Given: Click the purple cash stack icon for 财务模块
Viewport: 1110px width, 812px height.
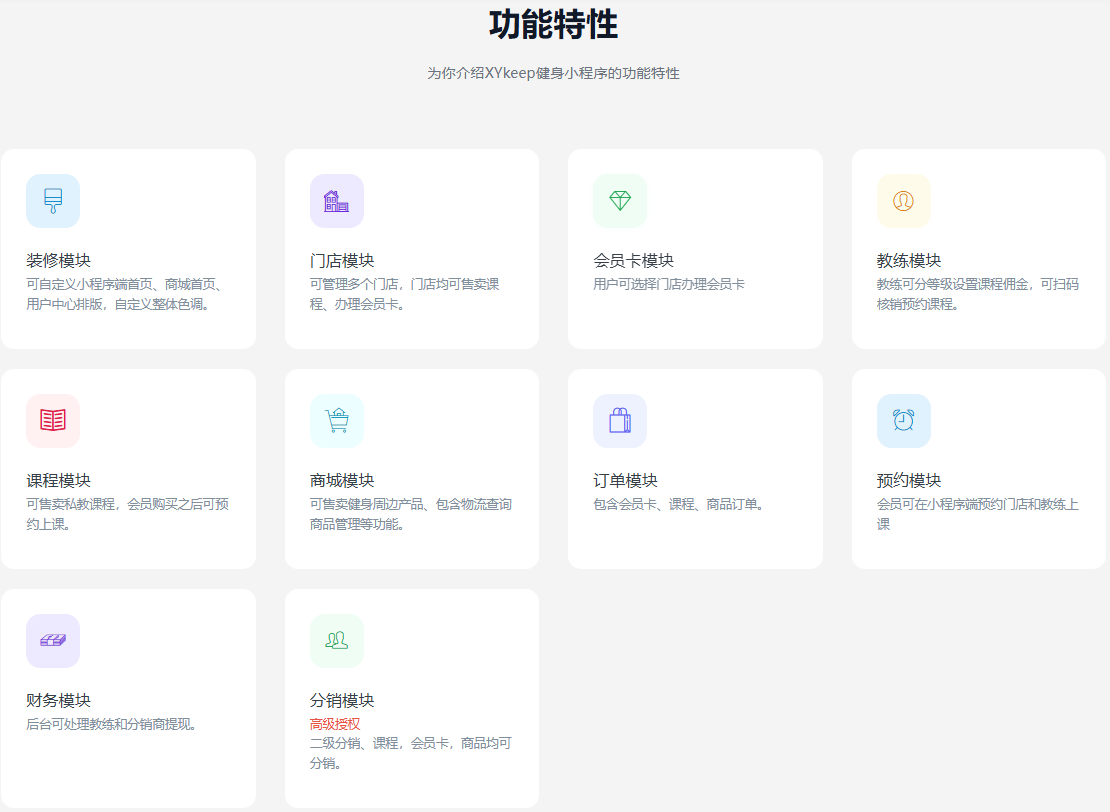Looking at the screenshot, I should (x=53, y=641).
